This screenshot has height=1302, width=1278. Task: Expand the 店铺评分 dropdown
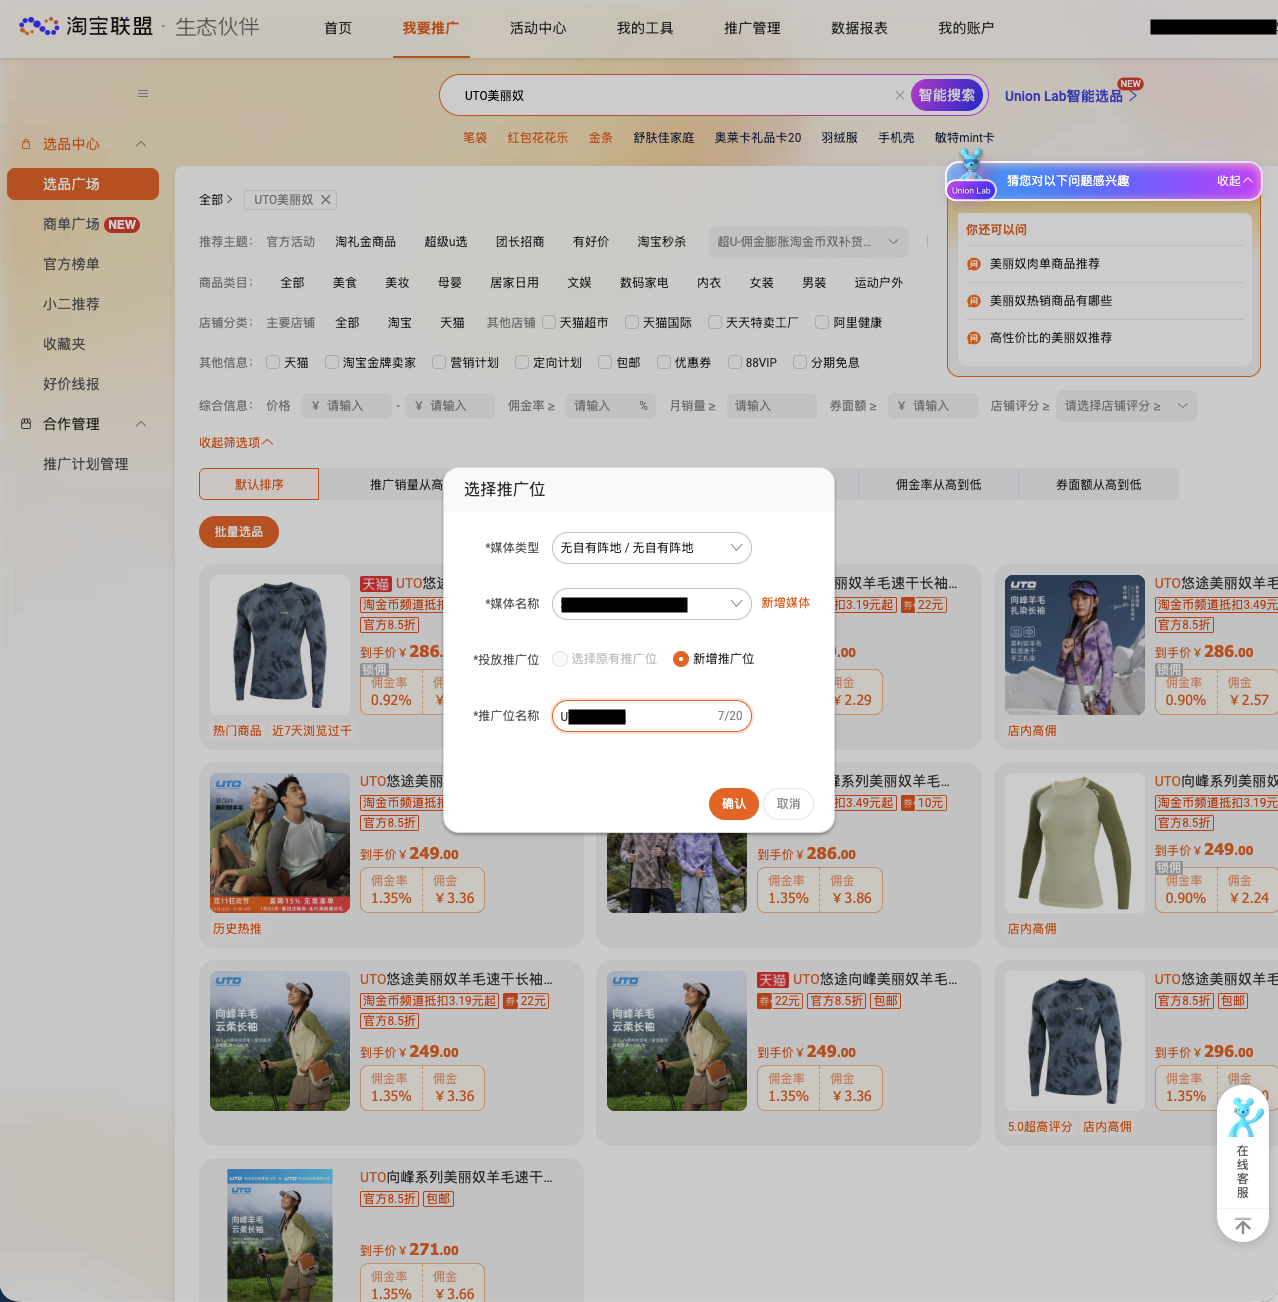point(1126,406)
